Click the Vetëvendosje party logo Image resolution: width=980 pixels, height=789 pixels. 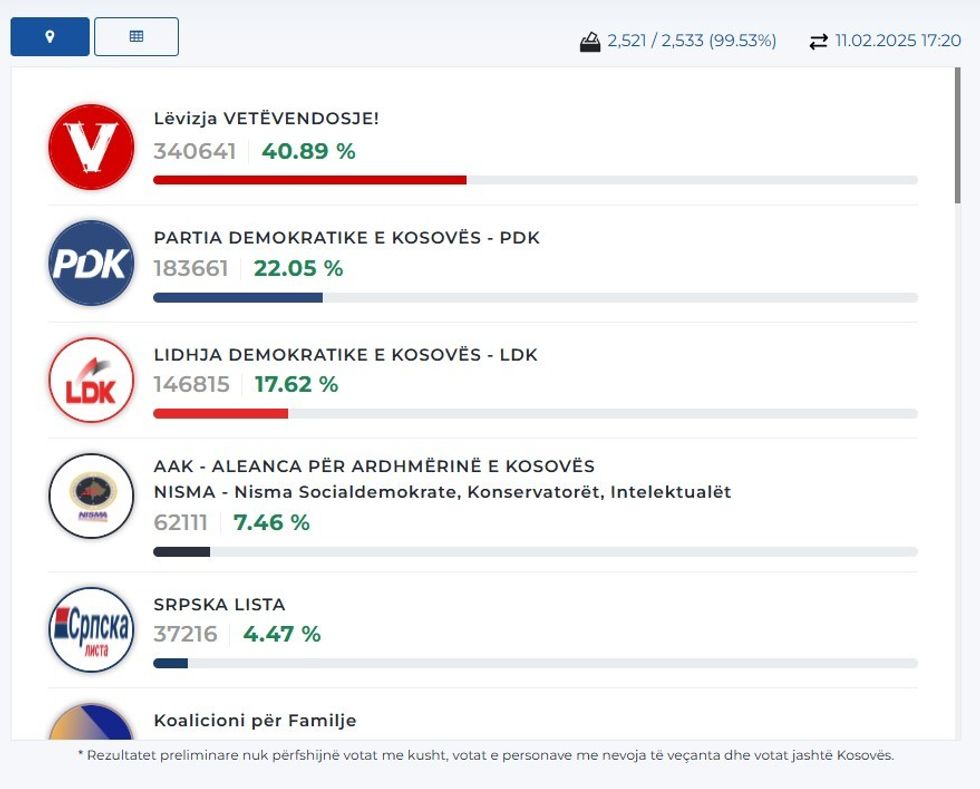click(x=91, y=147)
